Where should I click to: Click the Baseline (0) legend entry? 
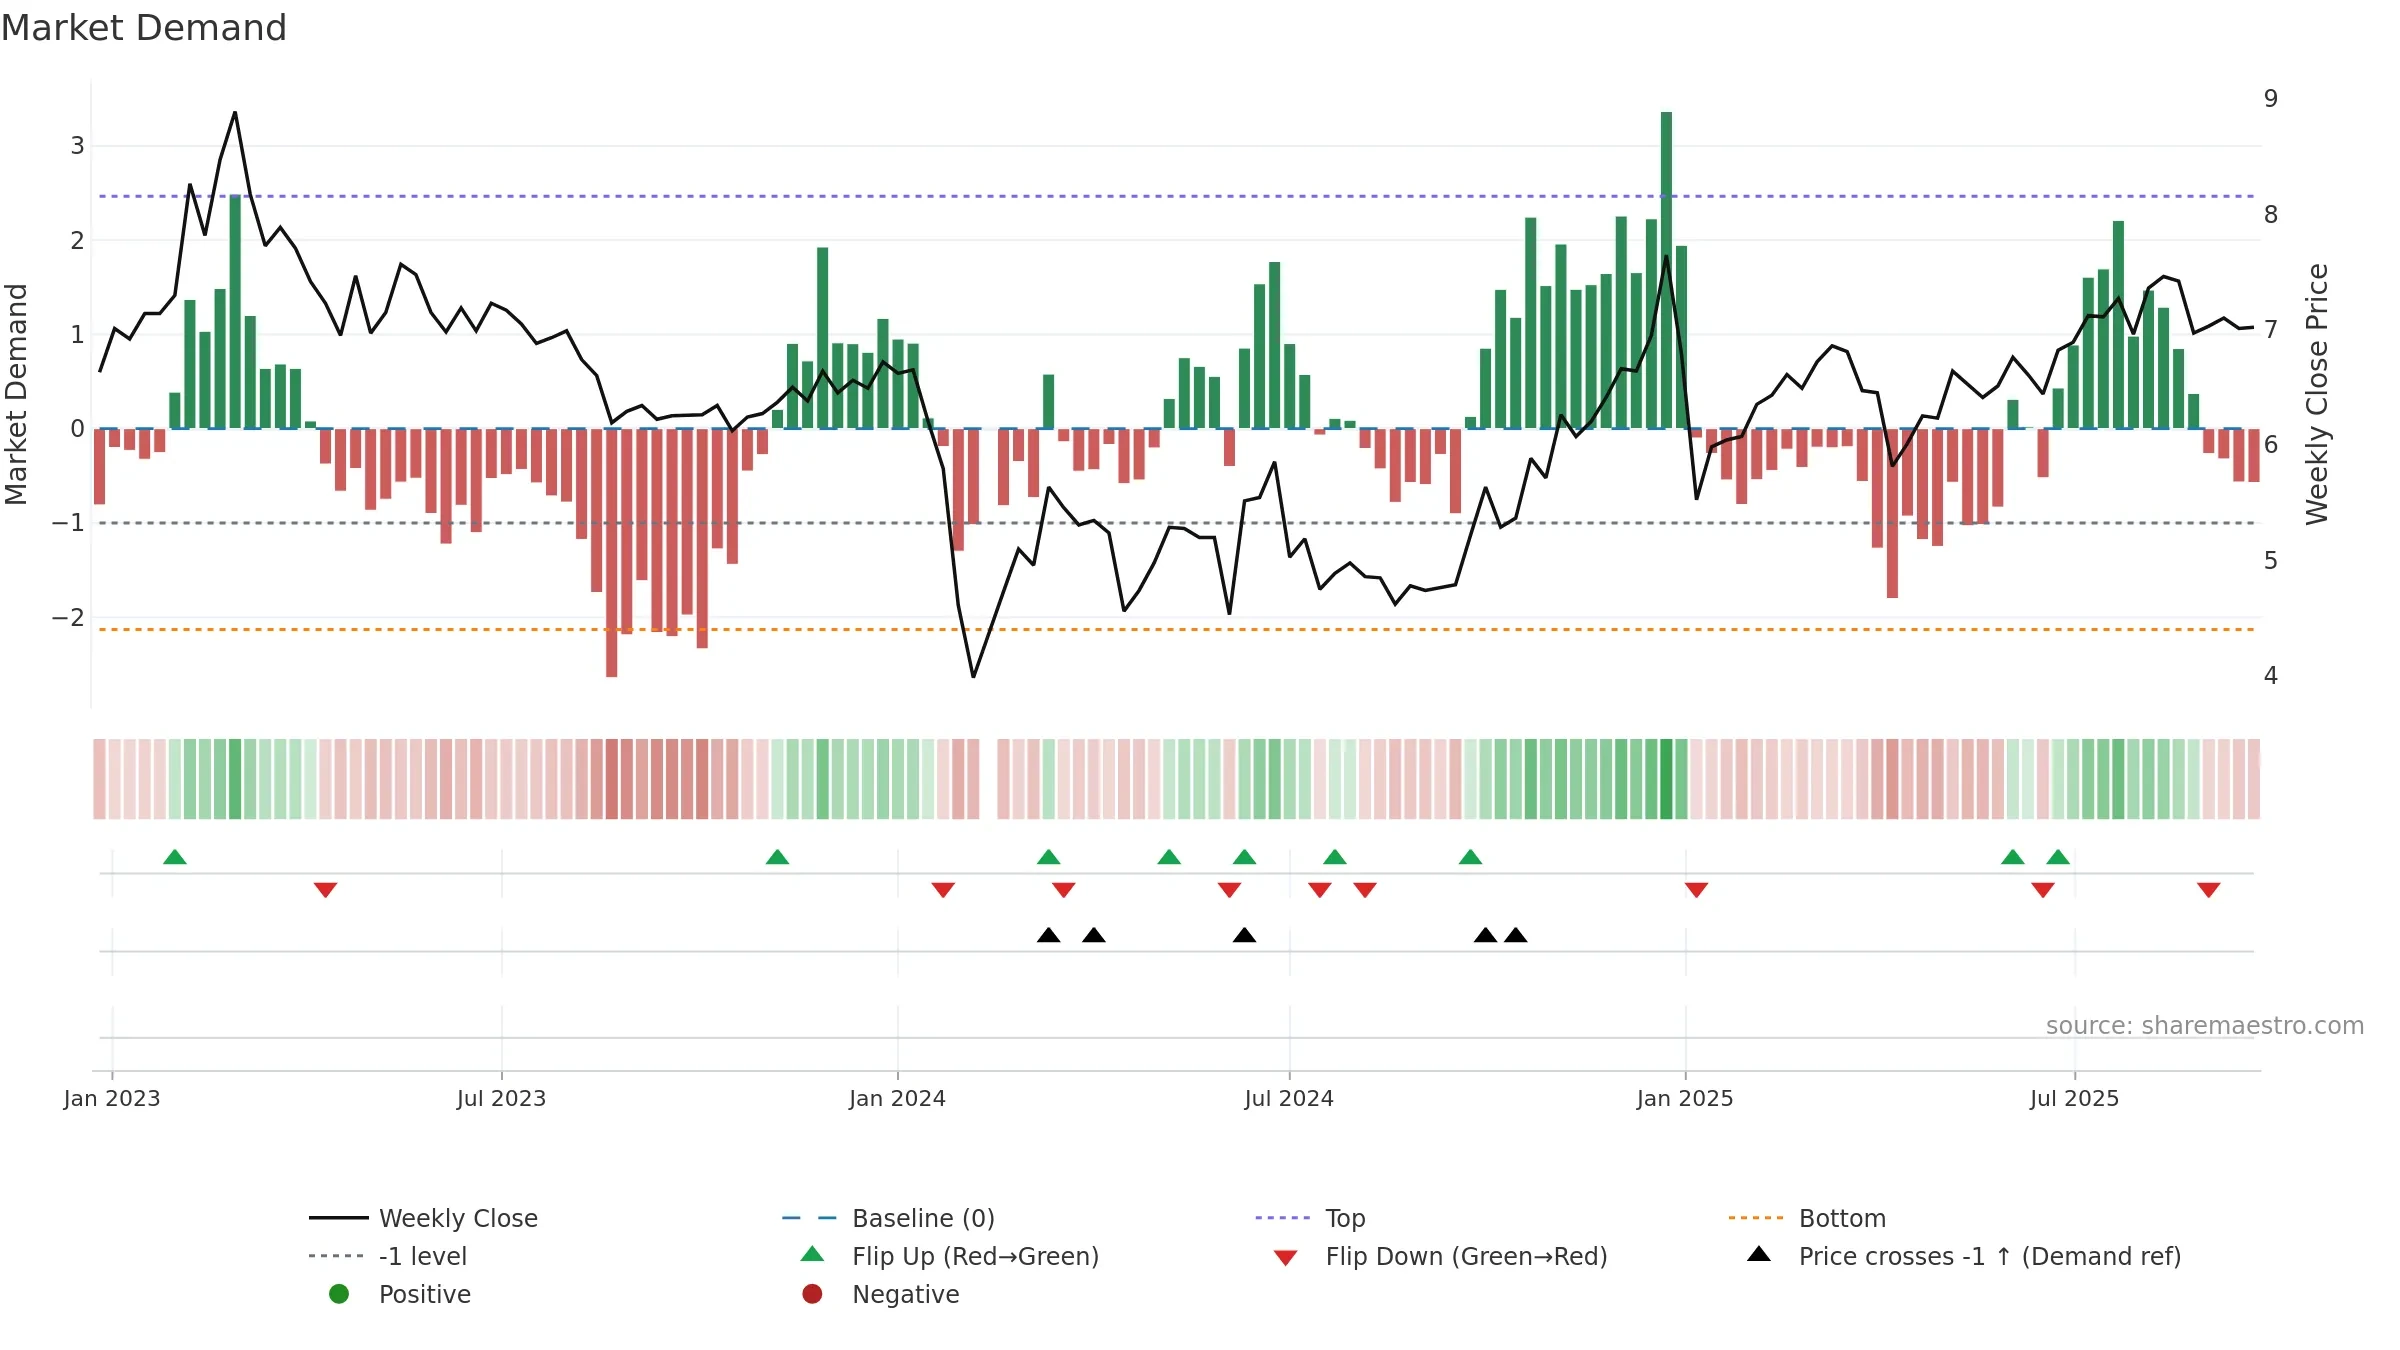tap(888, 1218)
